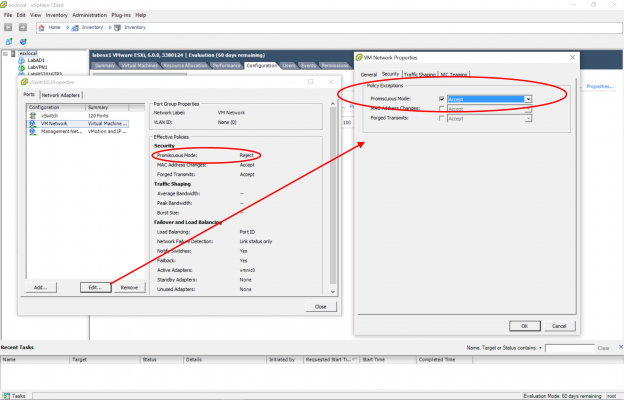Screen dimensions: 624x400
Task: Click the second toolbar icon with globe
Action: [x=23, y=41]
